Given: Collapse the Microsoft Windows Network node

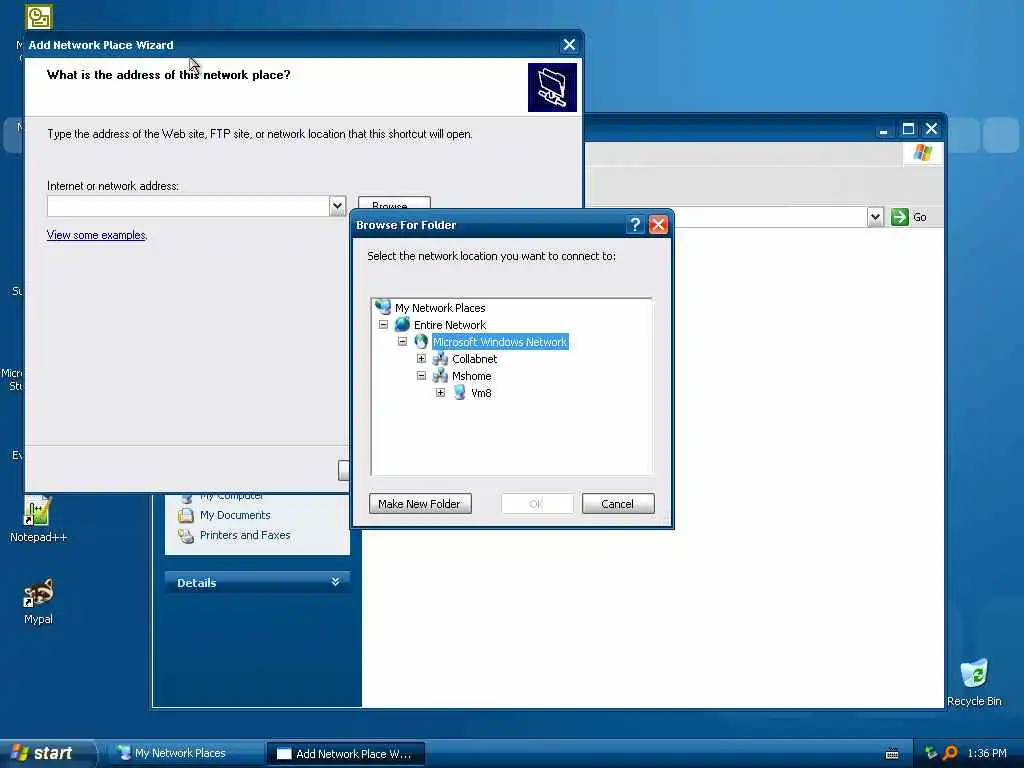Looking at the screenshot, I should click(402, 342).
